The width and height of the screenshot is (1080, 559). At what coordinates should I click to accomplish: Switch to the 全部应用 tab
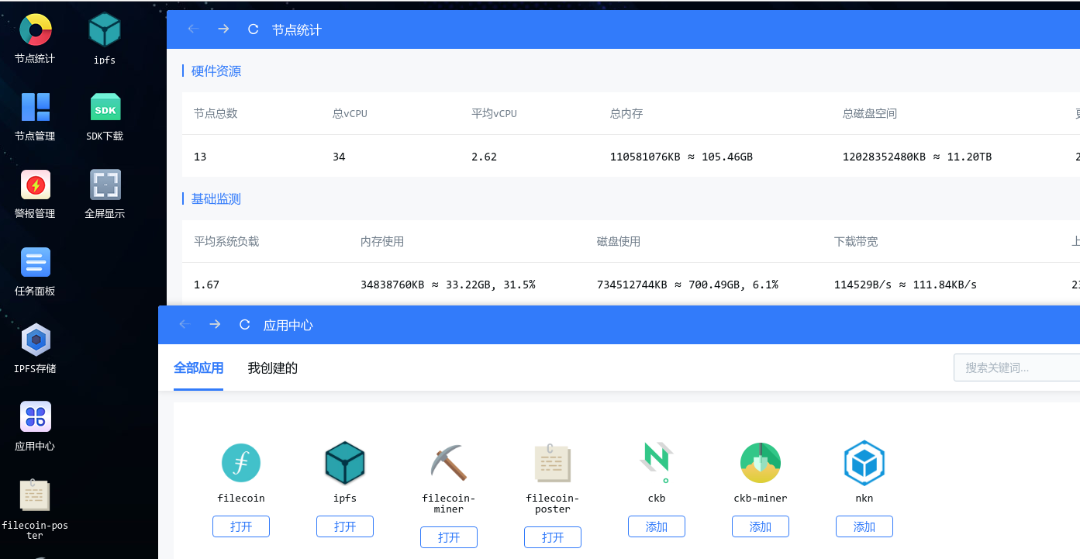198,368
